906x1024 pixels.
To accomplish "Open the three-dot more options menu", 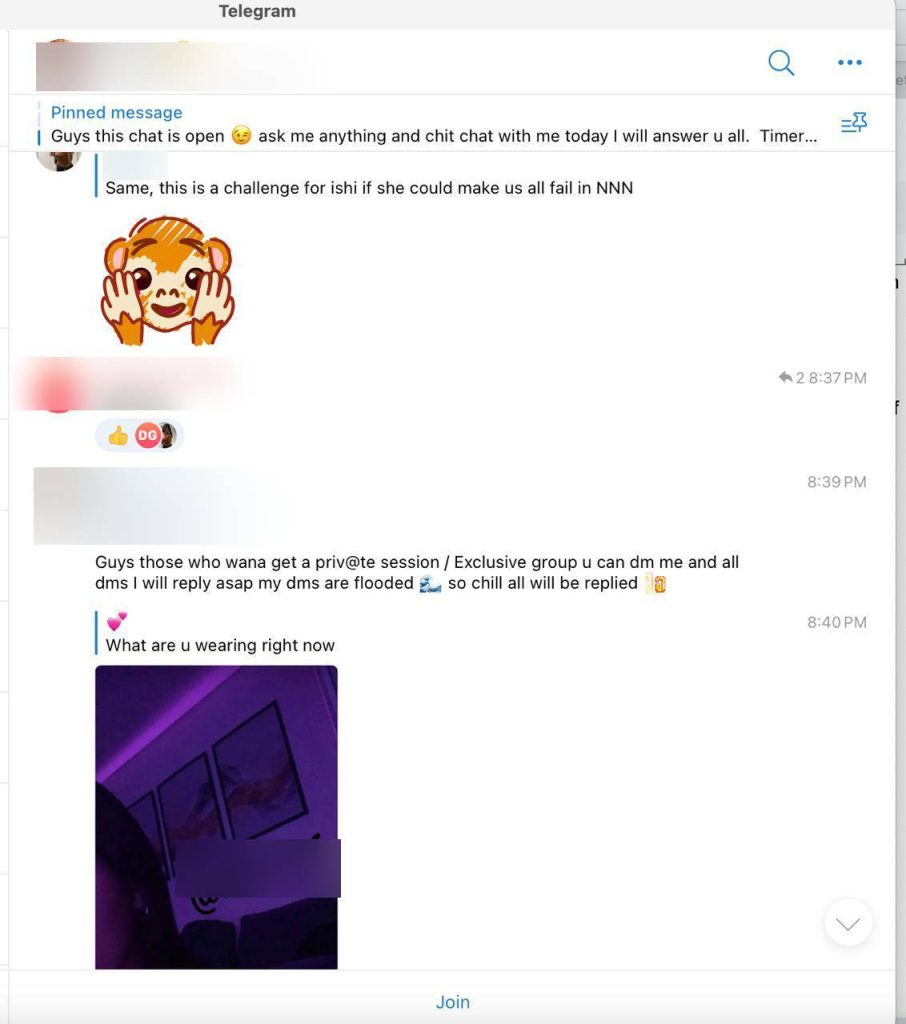I will pos(849,63).
